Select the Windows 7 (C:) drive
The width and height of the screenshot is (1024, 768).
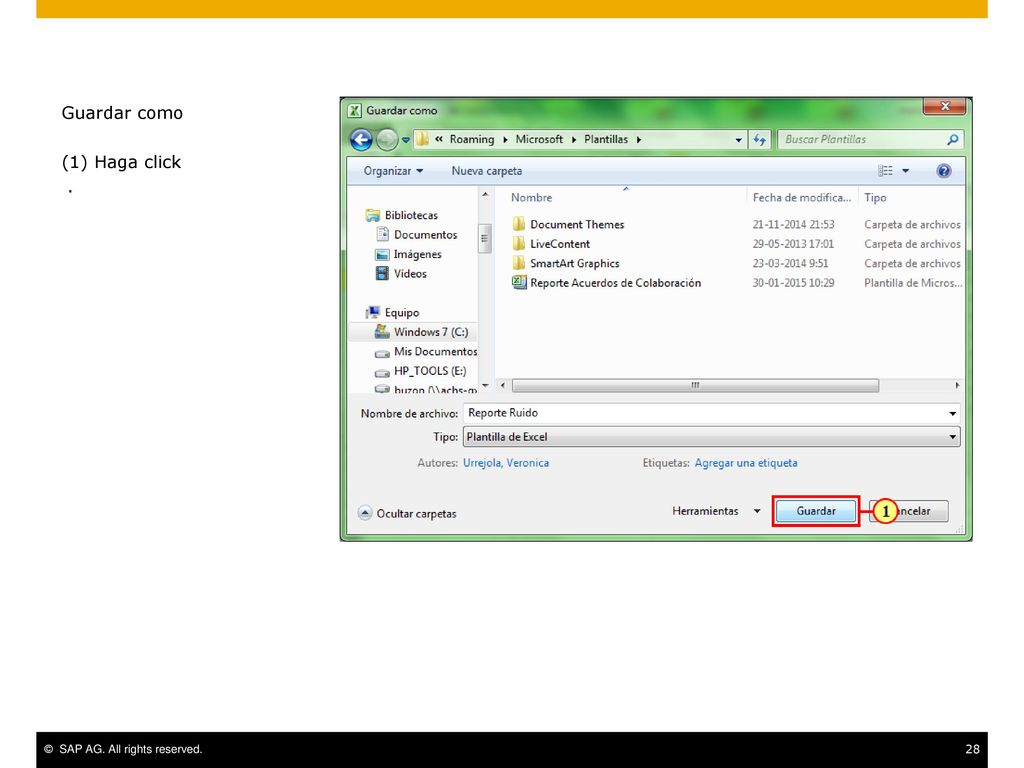430,332
